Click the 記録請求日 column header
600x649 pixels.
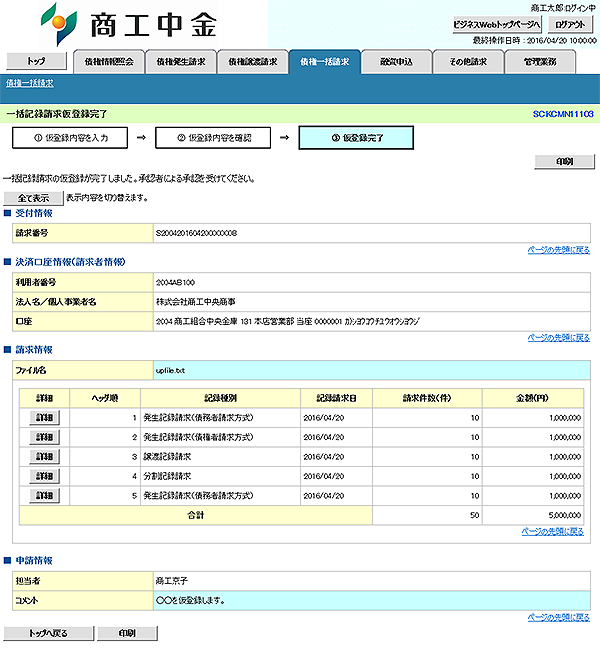[336, 398]
